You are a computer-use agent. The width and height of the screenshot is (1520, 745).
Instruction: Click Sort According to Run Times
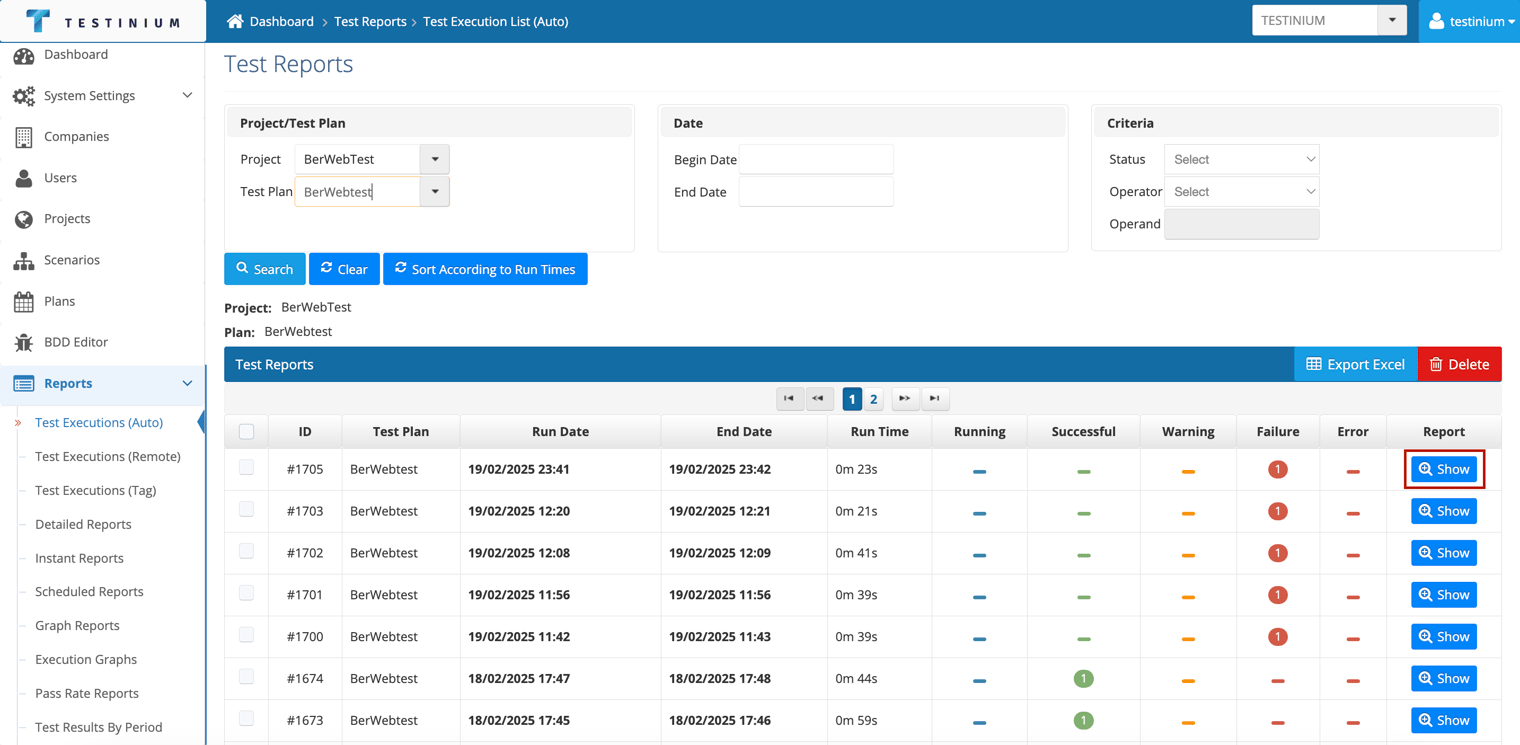click(x=485, y=269)
